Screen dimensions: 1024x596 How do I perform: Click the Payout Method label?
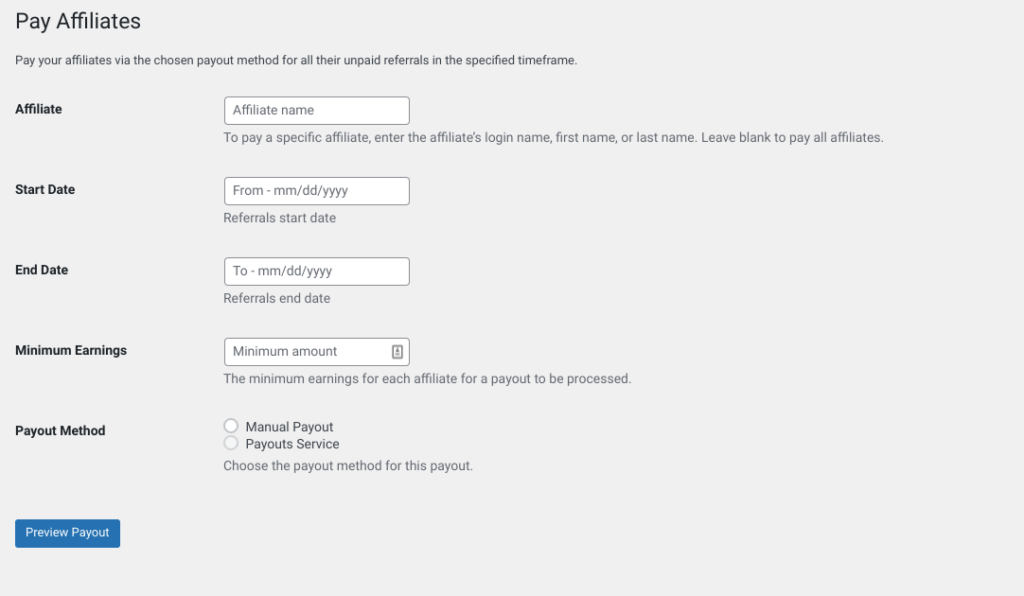[x=60, y=431]
